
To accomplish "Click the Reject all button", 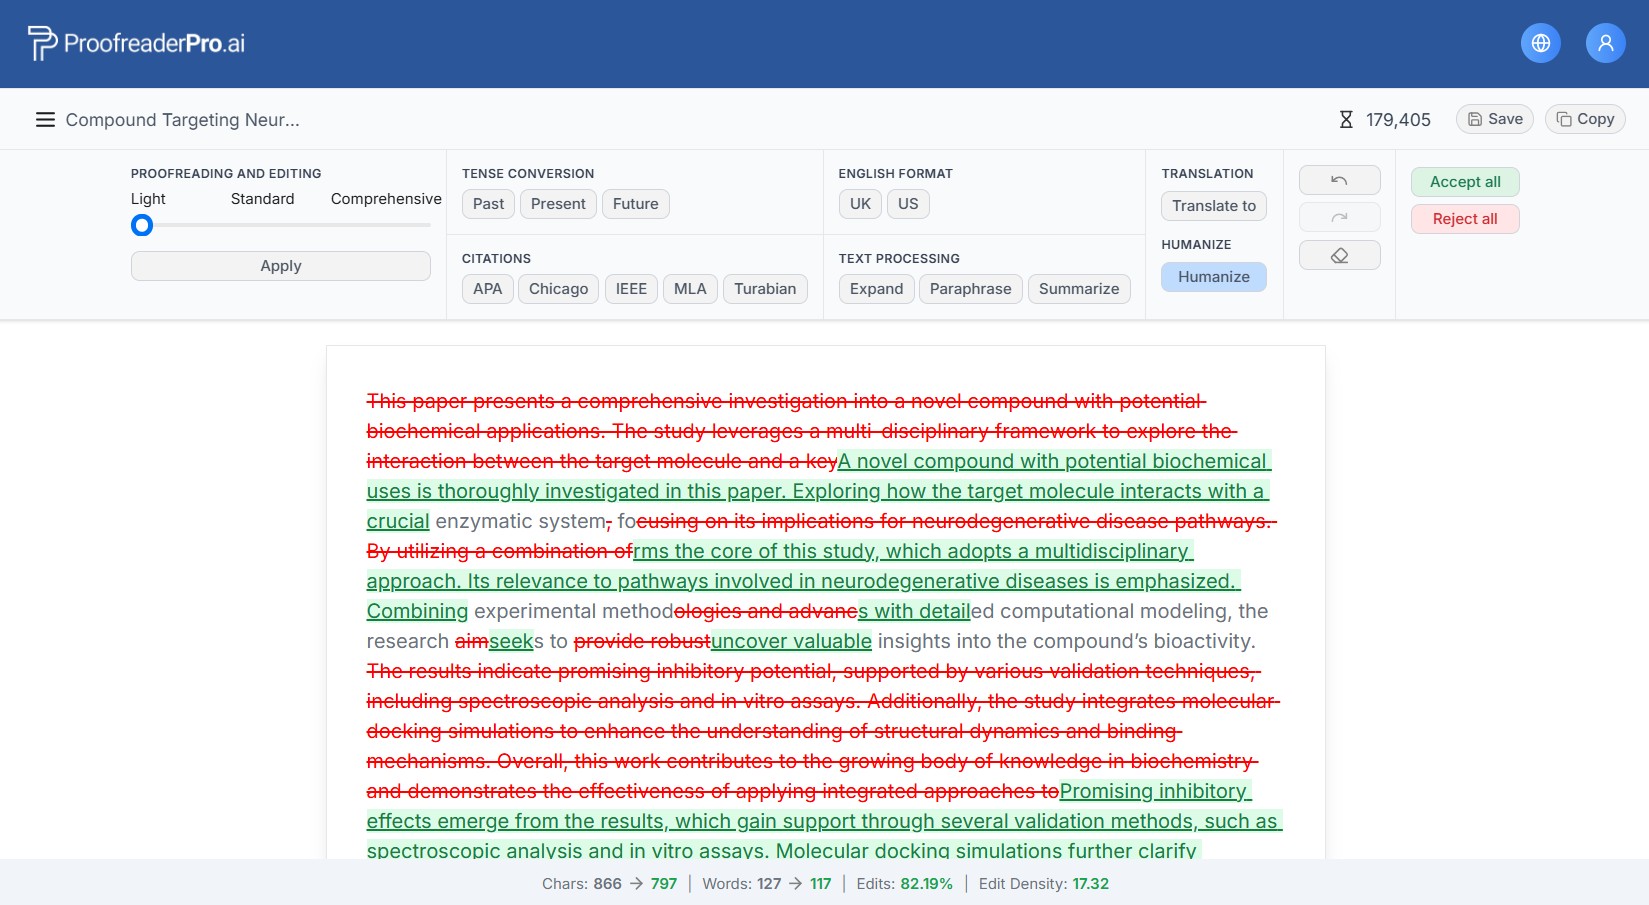I will pos(1464,219).
